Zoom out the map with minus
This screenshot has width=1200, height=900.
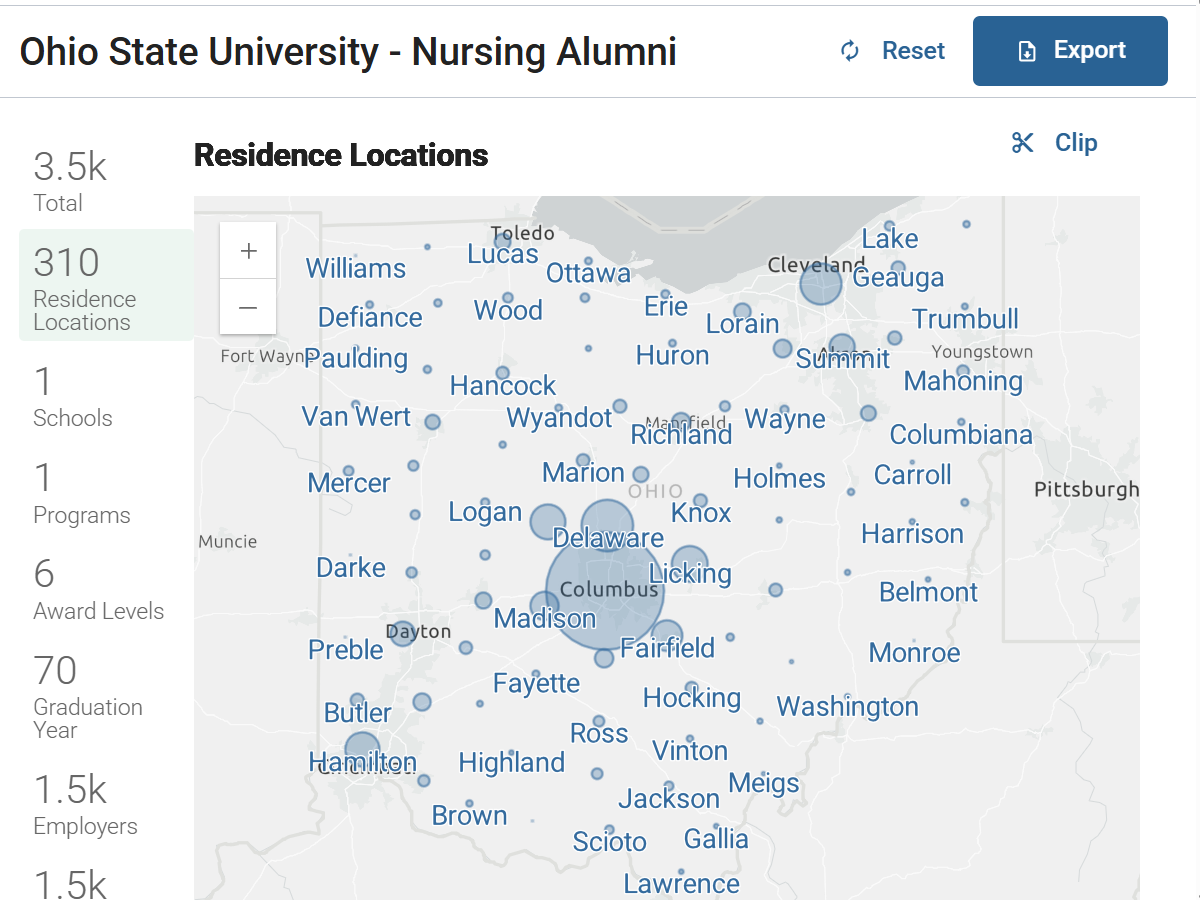pos(248,307)
